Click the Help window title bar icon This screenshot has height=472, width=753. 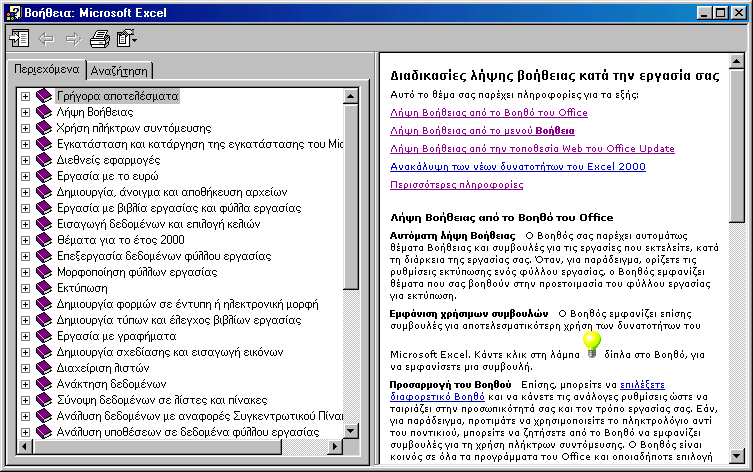[x=14, y=12]
